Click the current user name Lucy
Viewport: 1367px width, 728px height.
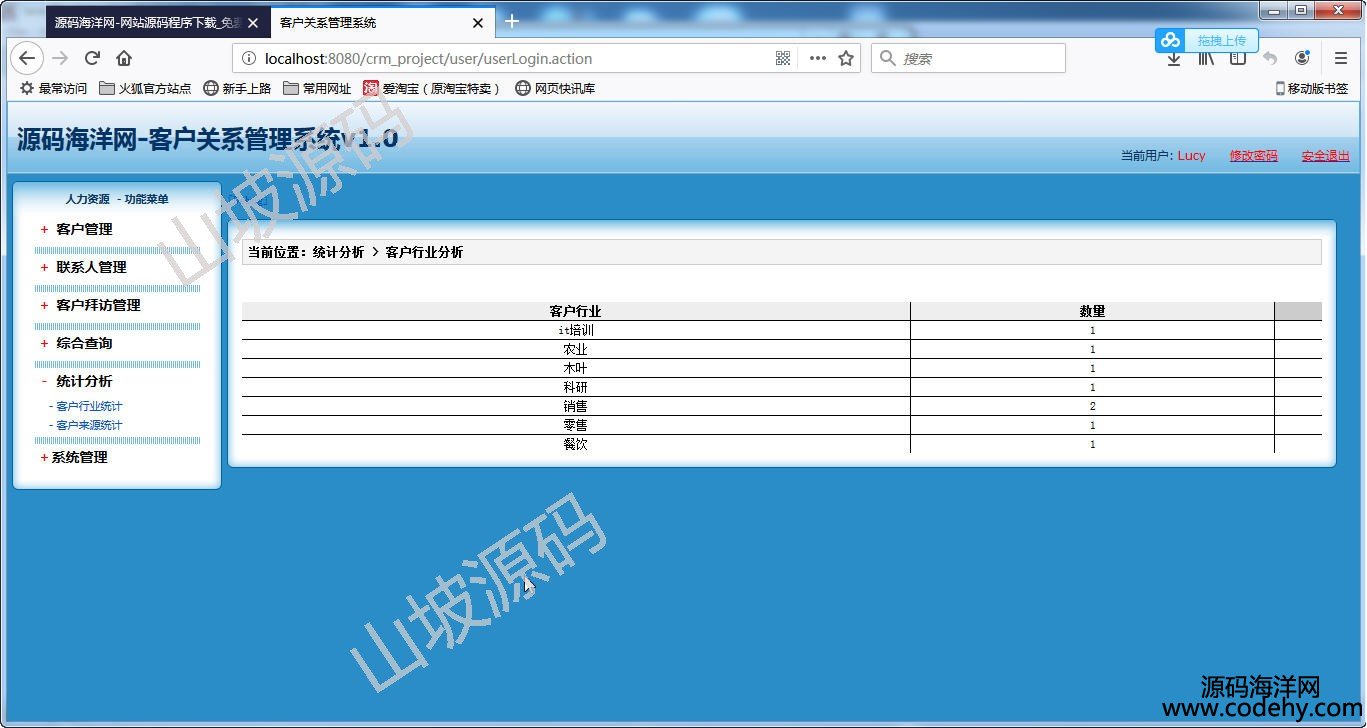pyautogui.click(x=1191, y=156)
